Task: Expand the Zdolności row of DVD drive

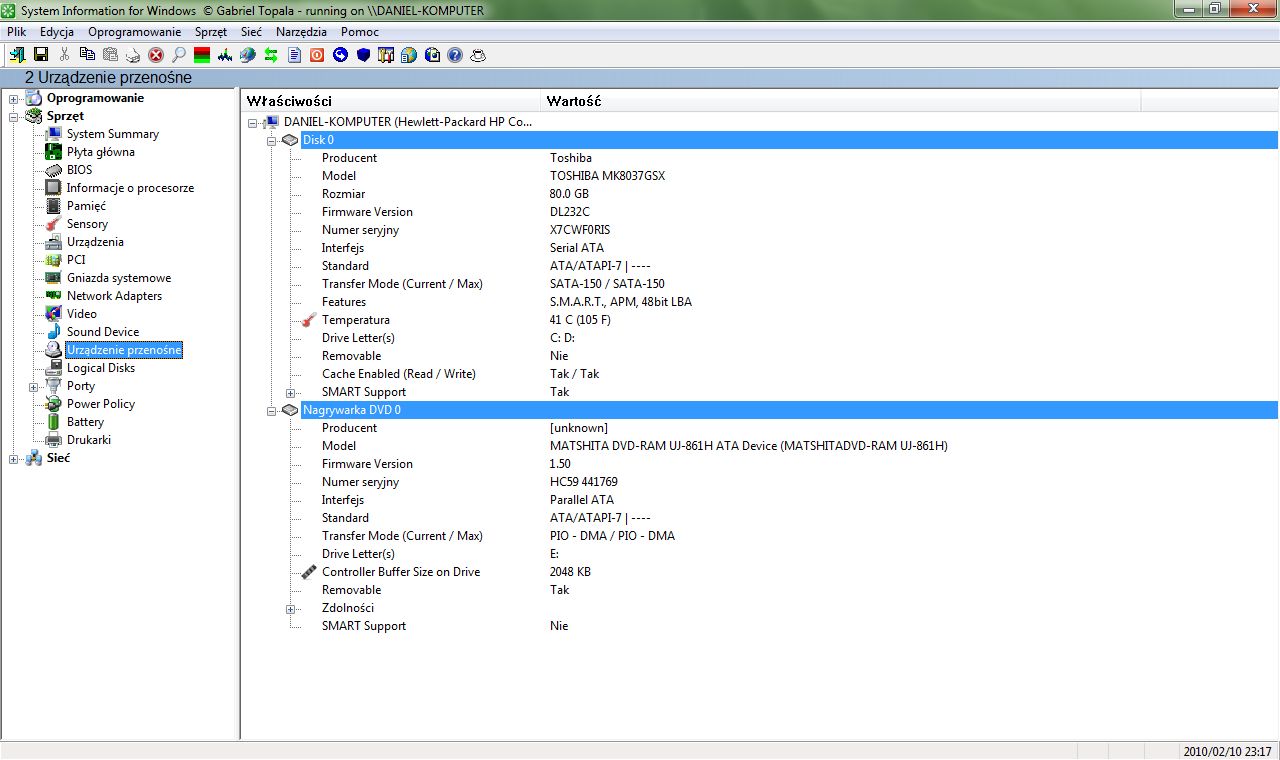Action: click(x=291, y=608)
